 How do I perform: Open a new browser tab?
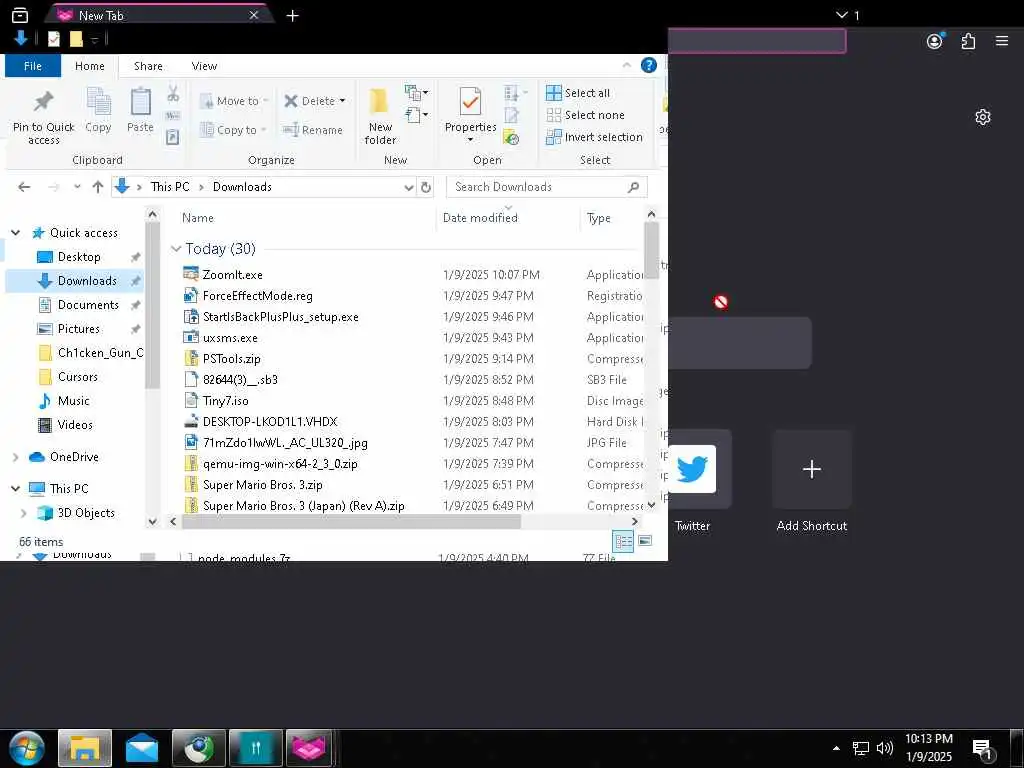click(293, 16)
